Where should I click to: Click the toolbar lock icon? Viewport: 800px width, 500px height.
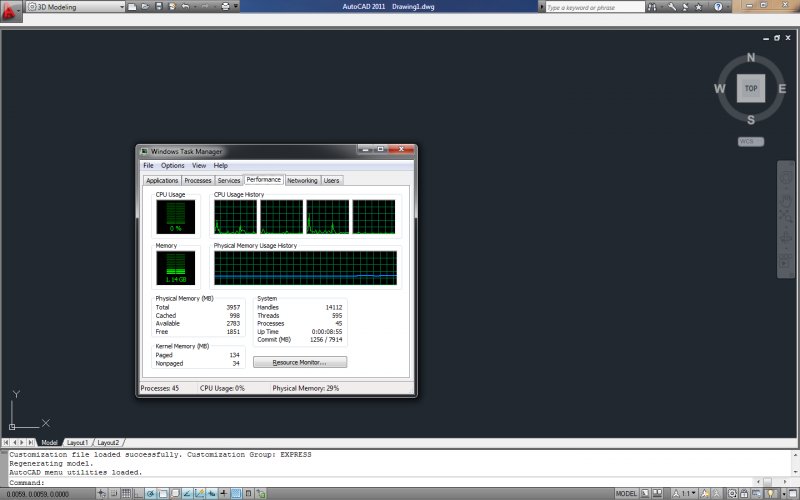(x=744, y=493)
